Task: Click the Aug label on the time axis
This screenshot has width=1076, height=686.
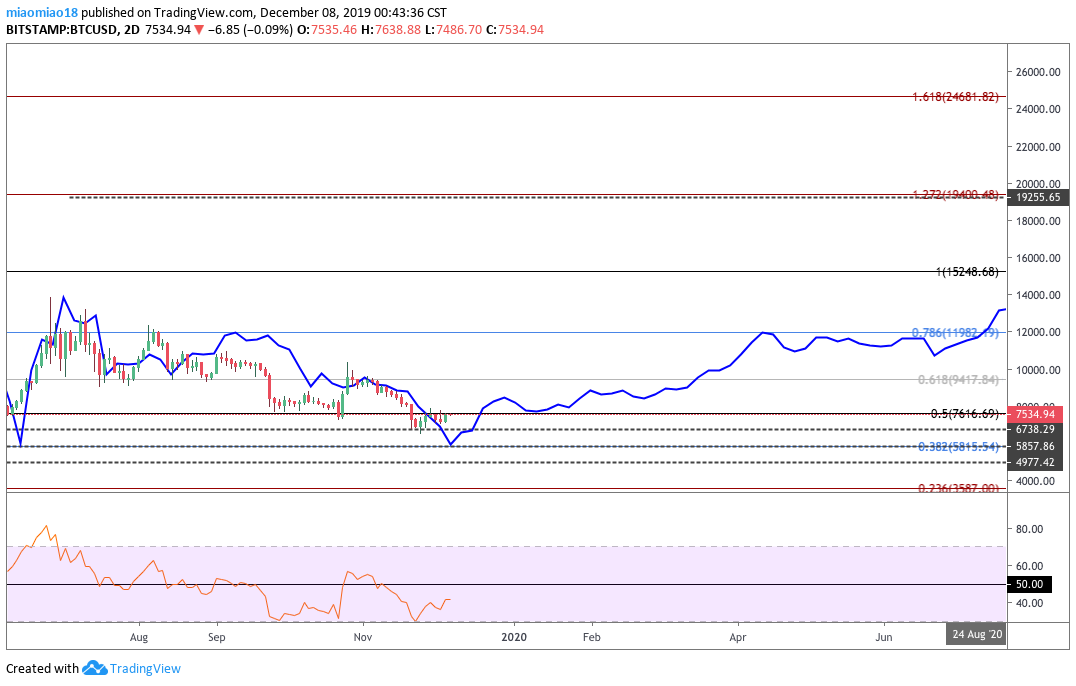Action: point(139,637)
